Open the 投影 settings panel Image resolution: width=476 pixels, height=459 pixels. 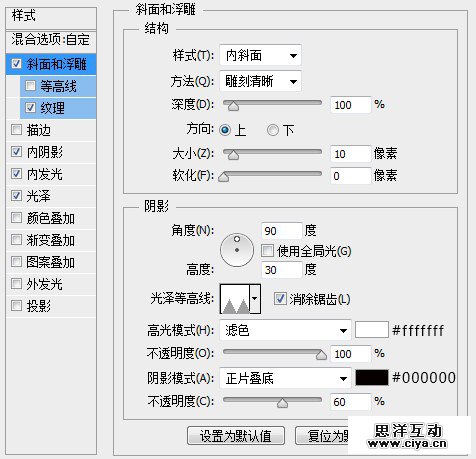39,306
